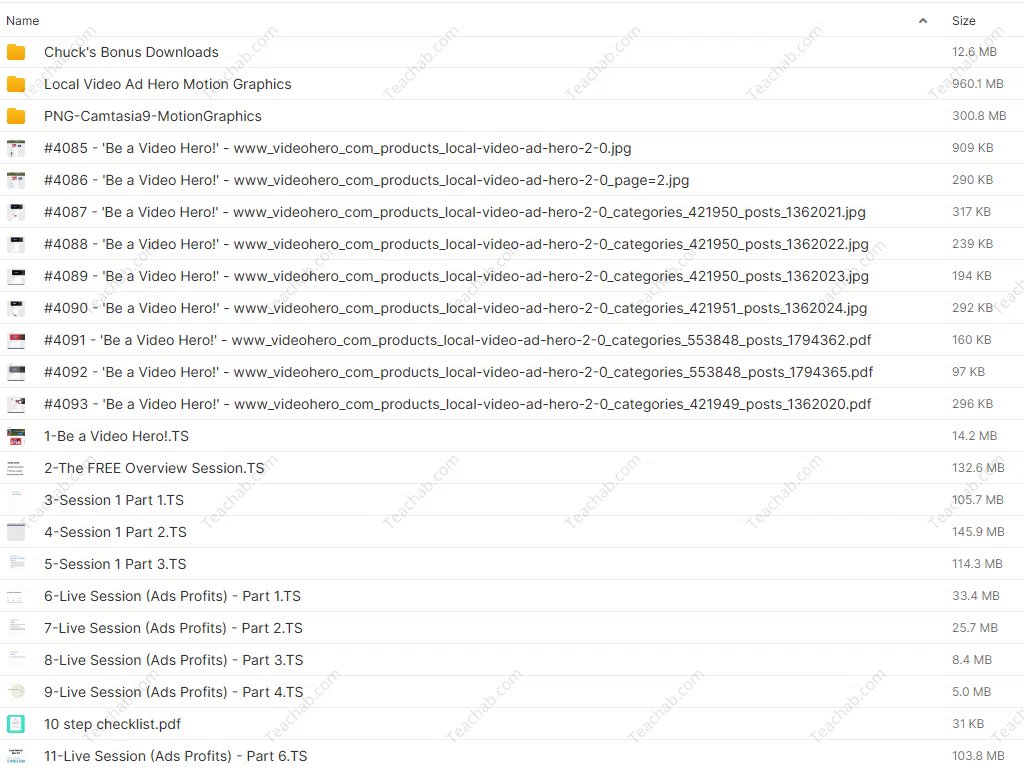The image size is (1024, 768).
Task: Sort files by the Name column
Action: pos(23,21)
